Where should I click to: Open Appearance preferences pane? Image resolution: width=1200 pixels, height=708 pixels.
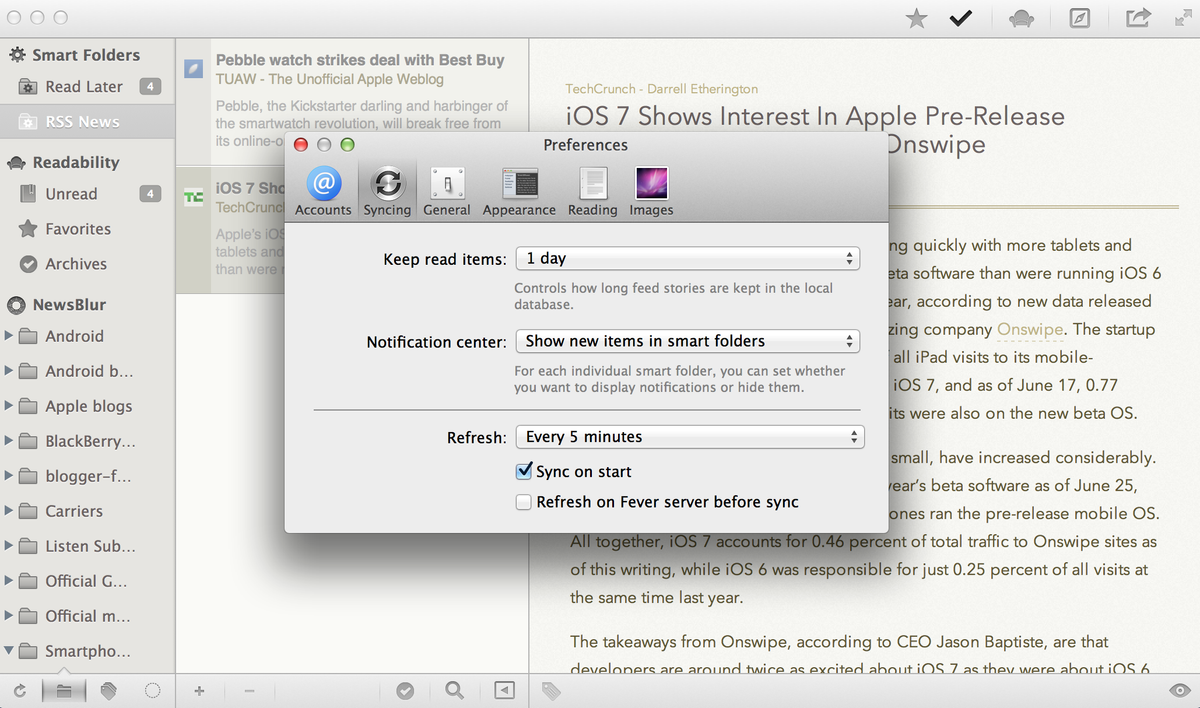tap(519, 191)
